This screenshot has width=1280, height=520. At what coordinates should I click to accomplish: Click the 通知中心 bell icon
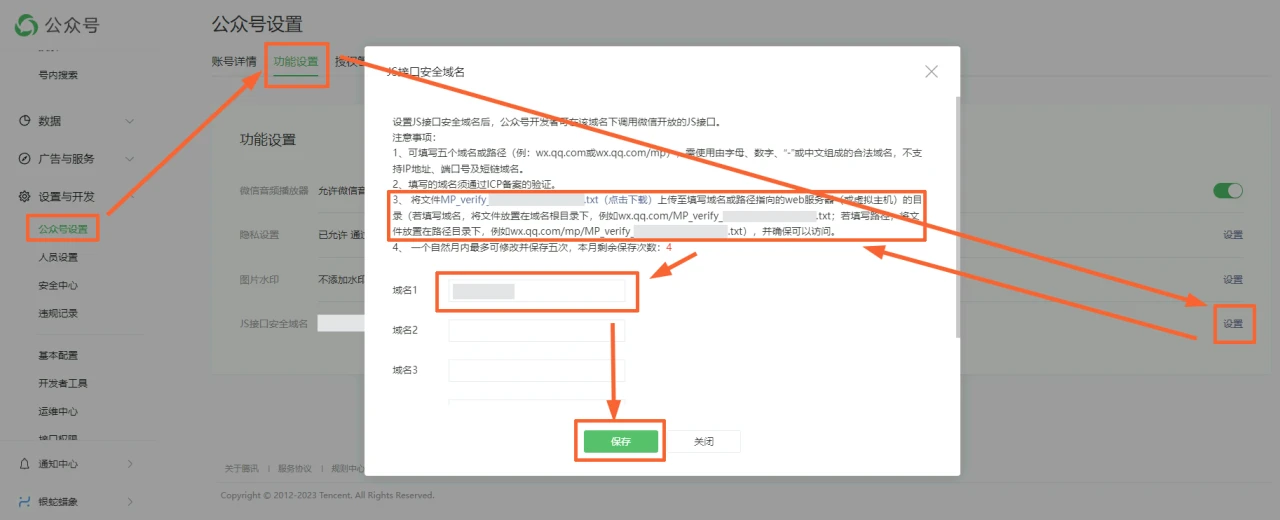[x=25, y=464]
